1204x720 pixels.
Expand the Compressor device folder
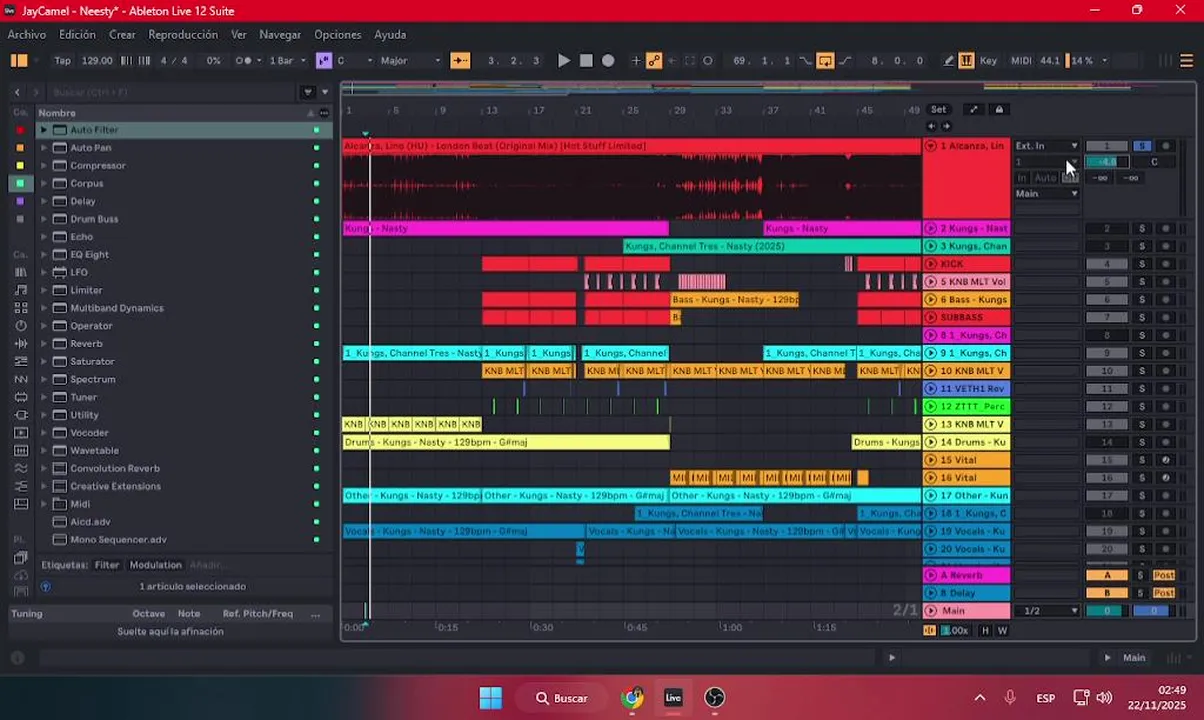pos(43,166)
